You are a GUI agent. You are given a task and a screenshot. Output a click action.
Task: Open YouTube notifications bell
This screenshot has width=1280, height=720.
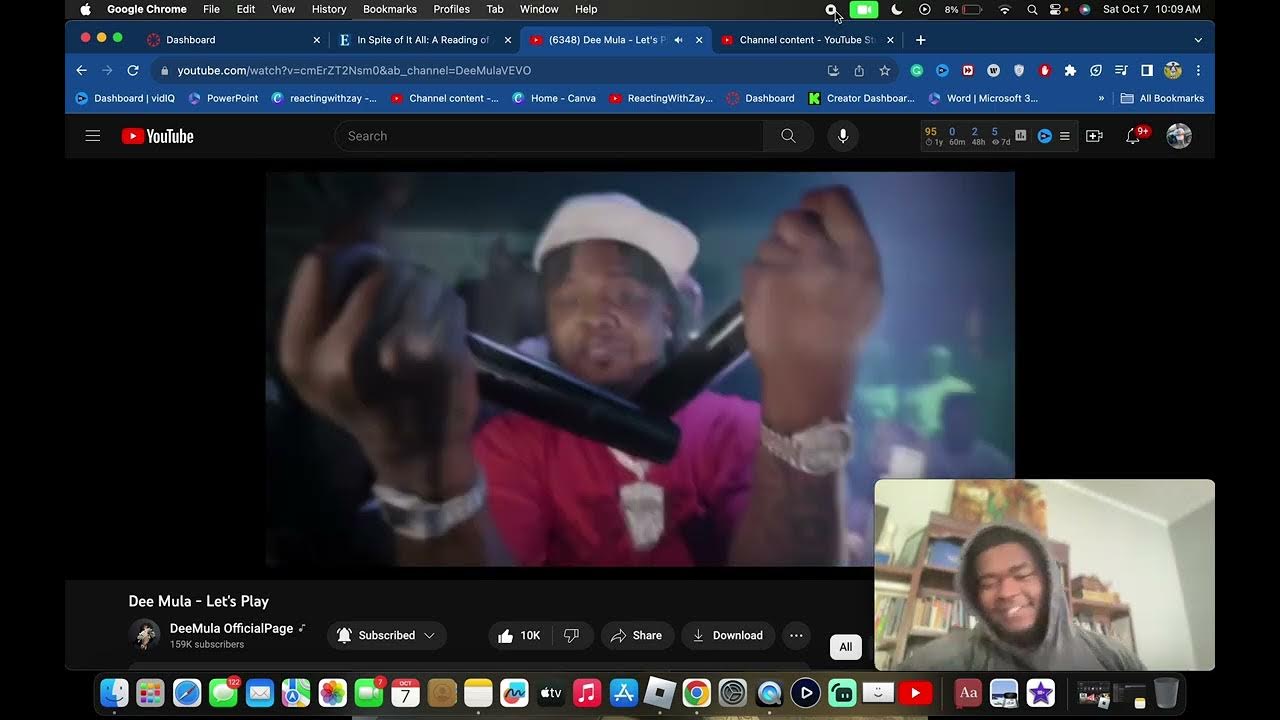[x=1133, y=136]
